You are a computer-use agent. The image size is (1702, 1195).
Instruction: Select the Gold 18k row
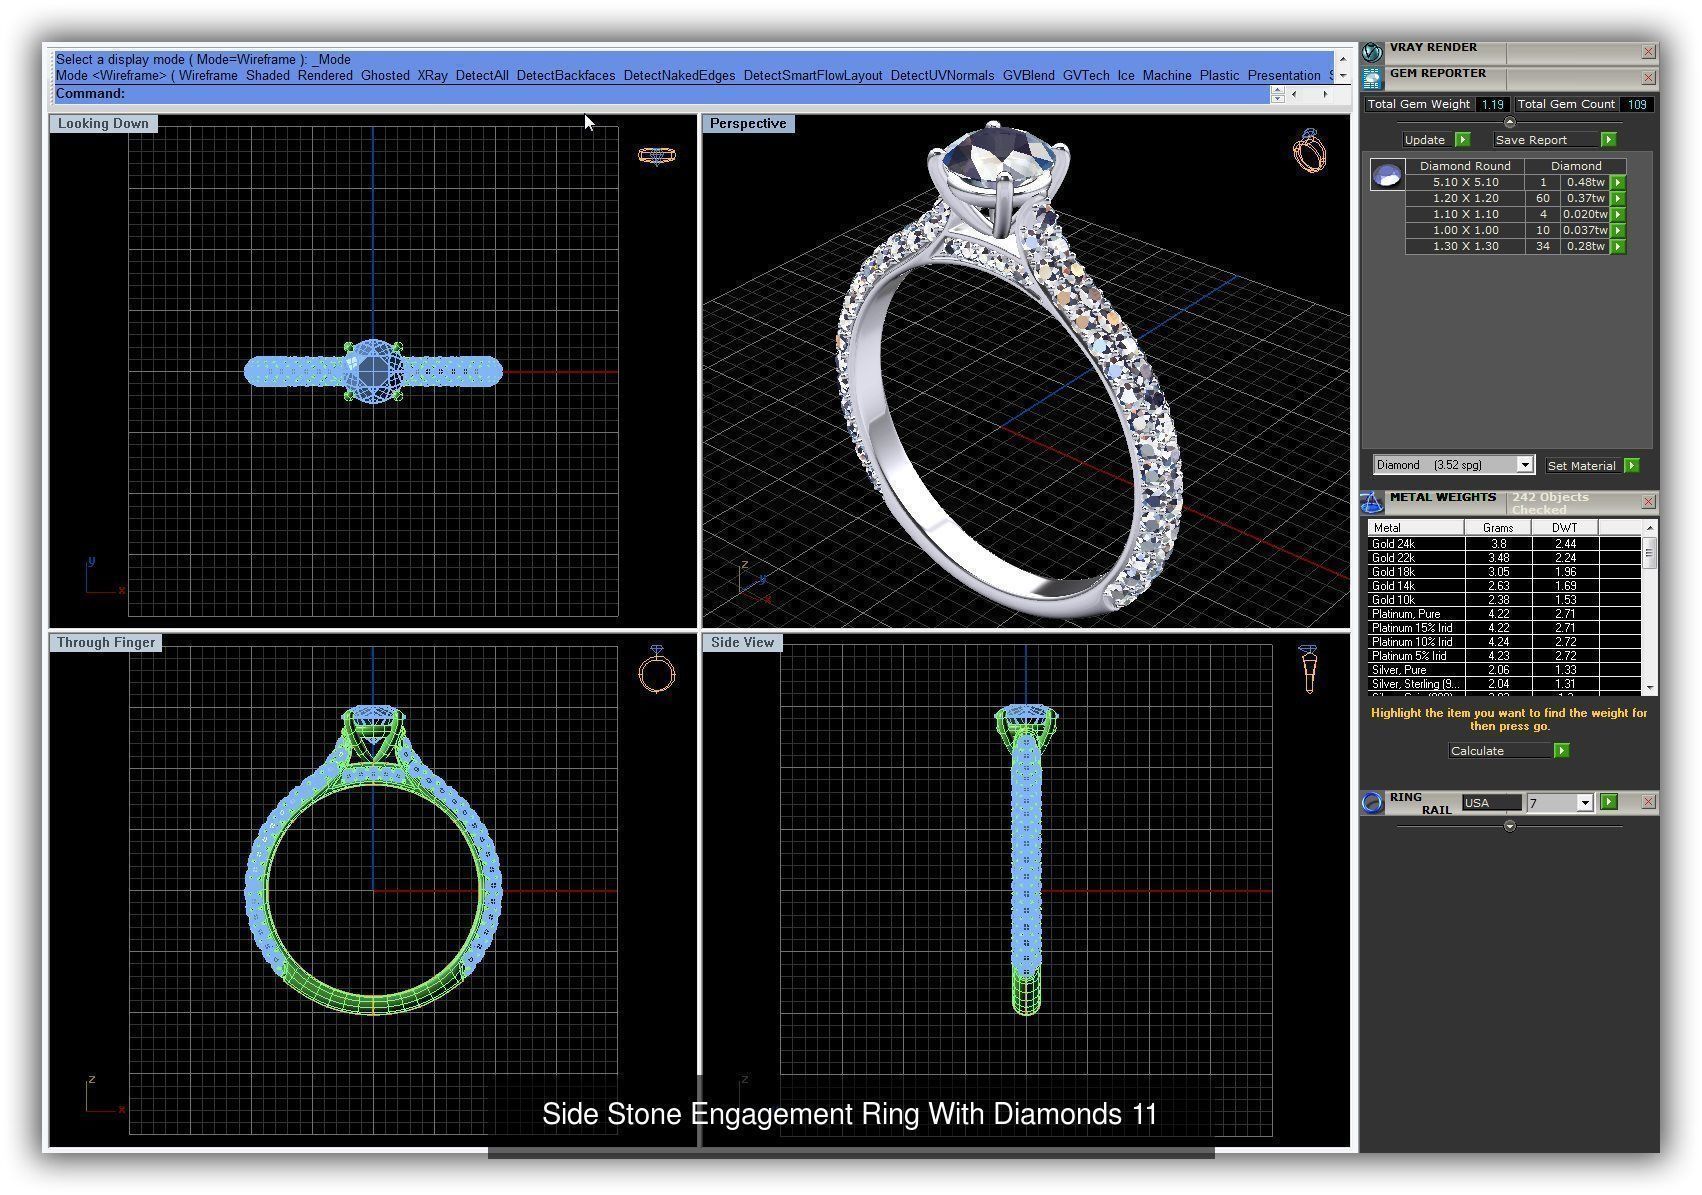[x=1504, y=572]
